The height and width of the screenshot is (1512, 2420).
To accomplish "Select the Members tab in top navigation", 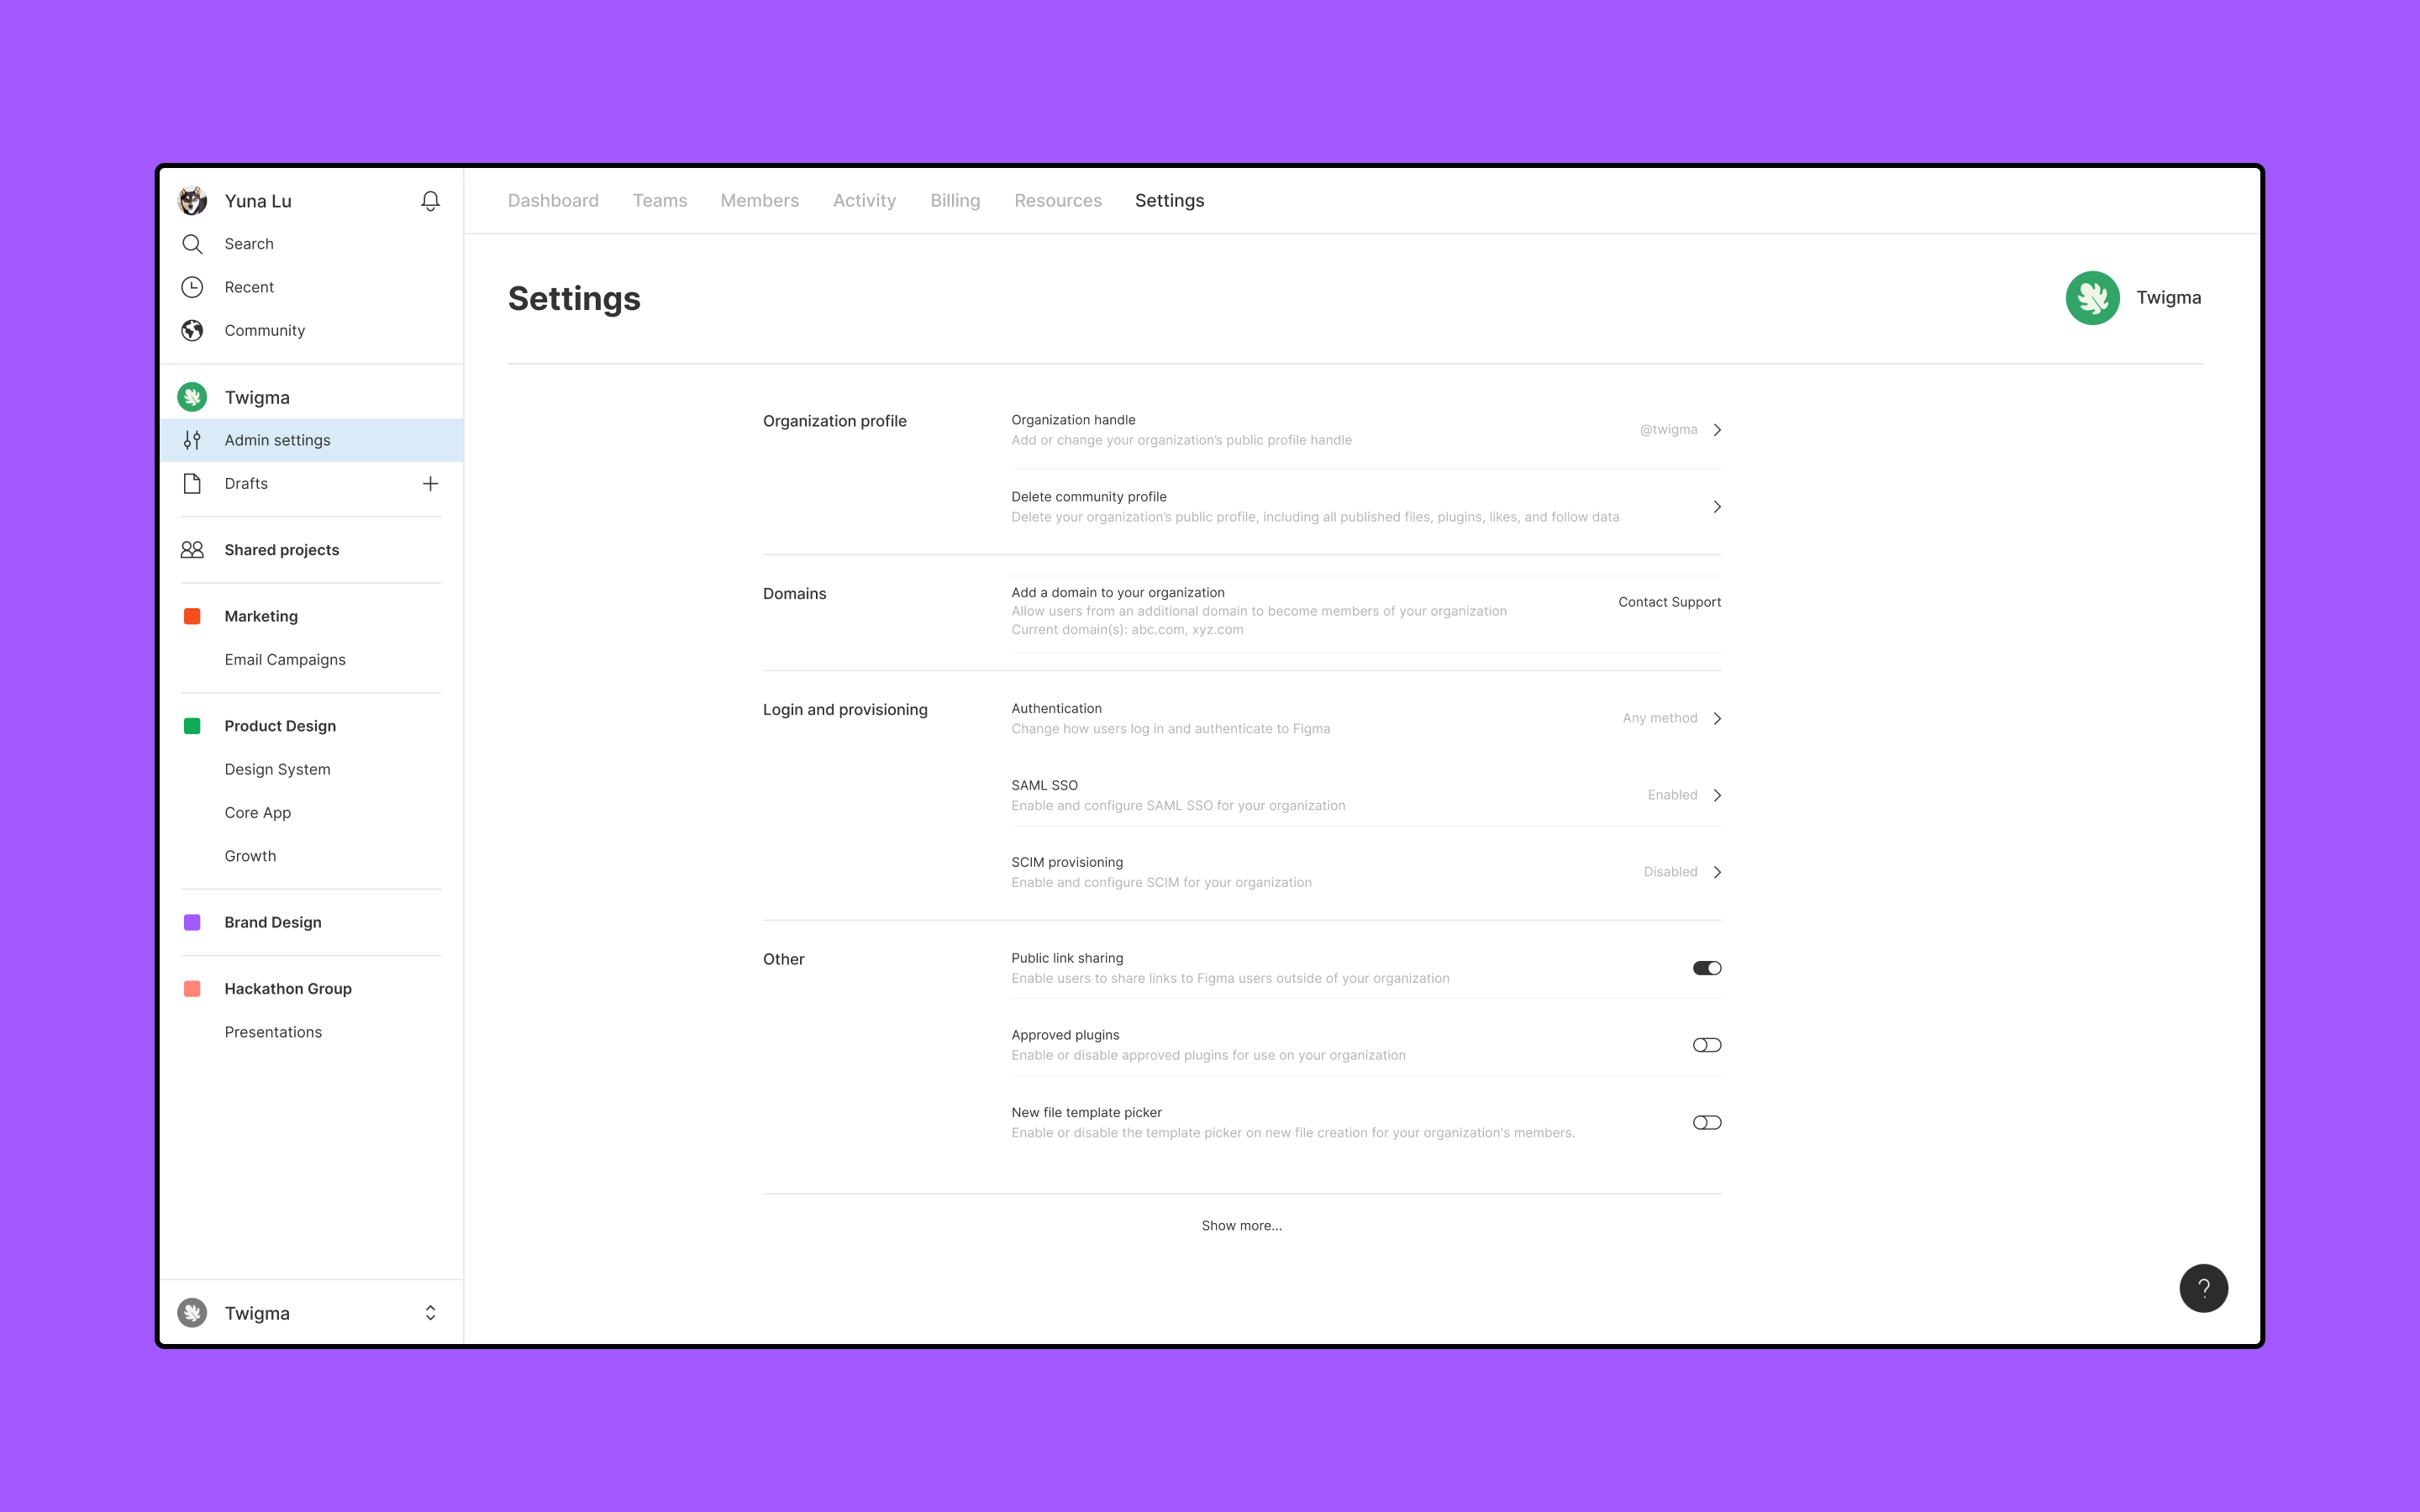I will coord(758,200).
